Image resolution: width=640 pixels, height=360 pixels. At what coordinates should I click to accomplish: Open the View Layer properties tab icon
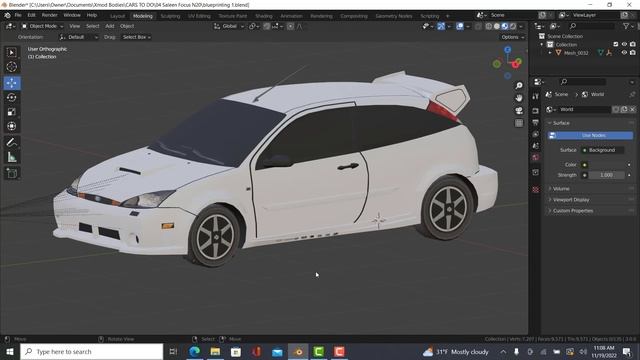(x=536, y=134)
